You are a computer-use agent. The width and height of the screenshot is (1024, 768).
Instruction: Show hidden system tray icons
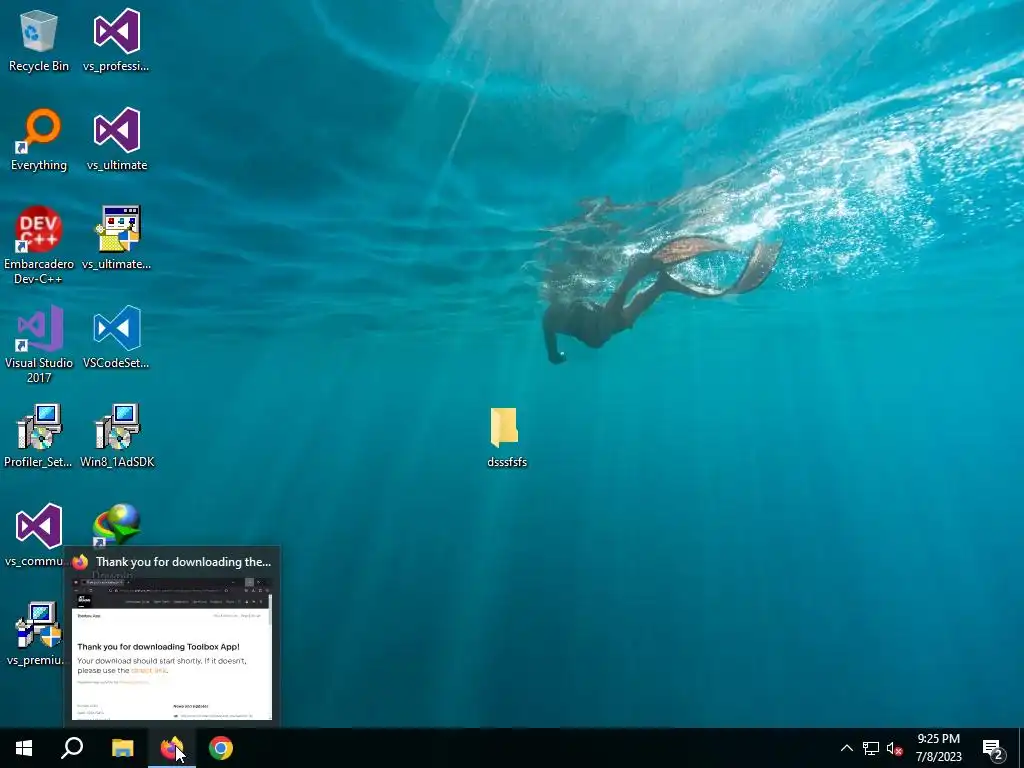pos(846,748)
